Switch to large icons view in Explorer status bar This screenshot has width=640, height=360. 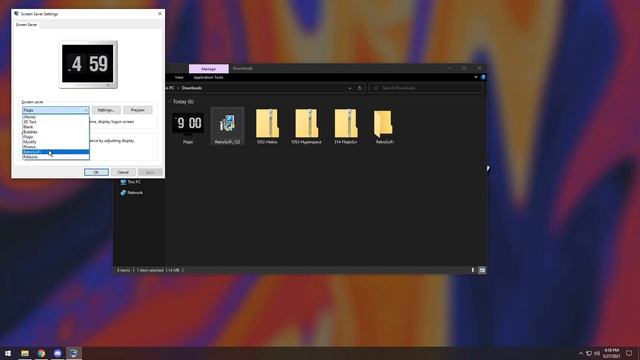(x=482, y=270)
